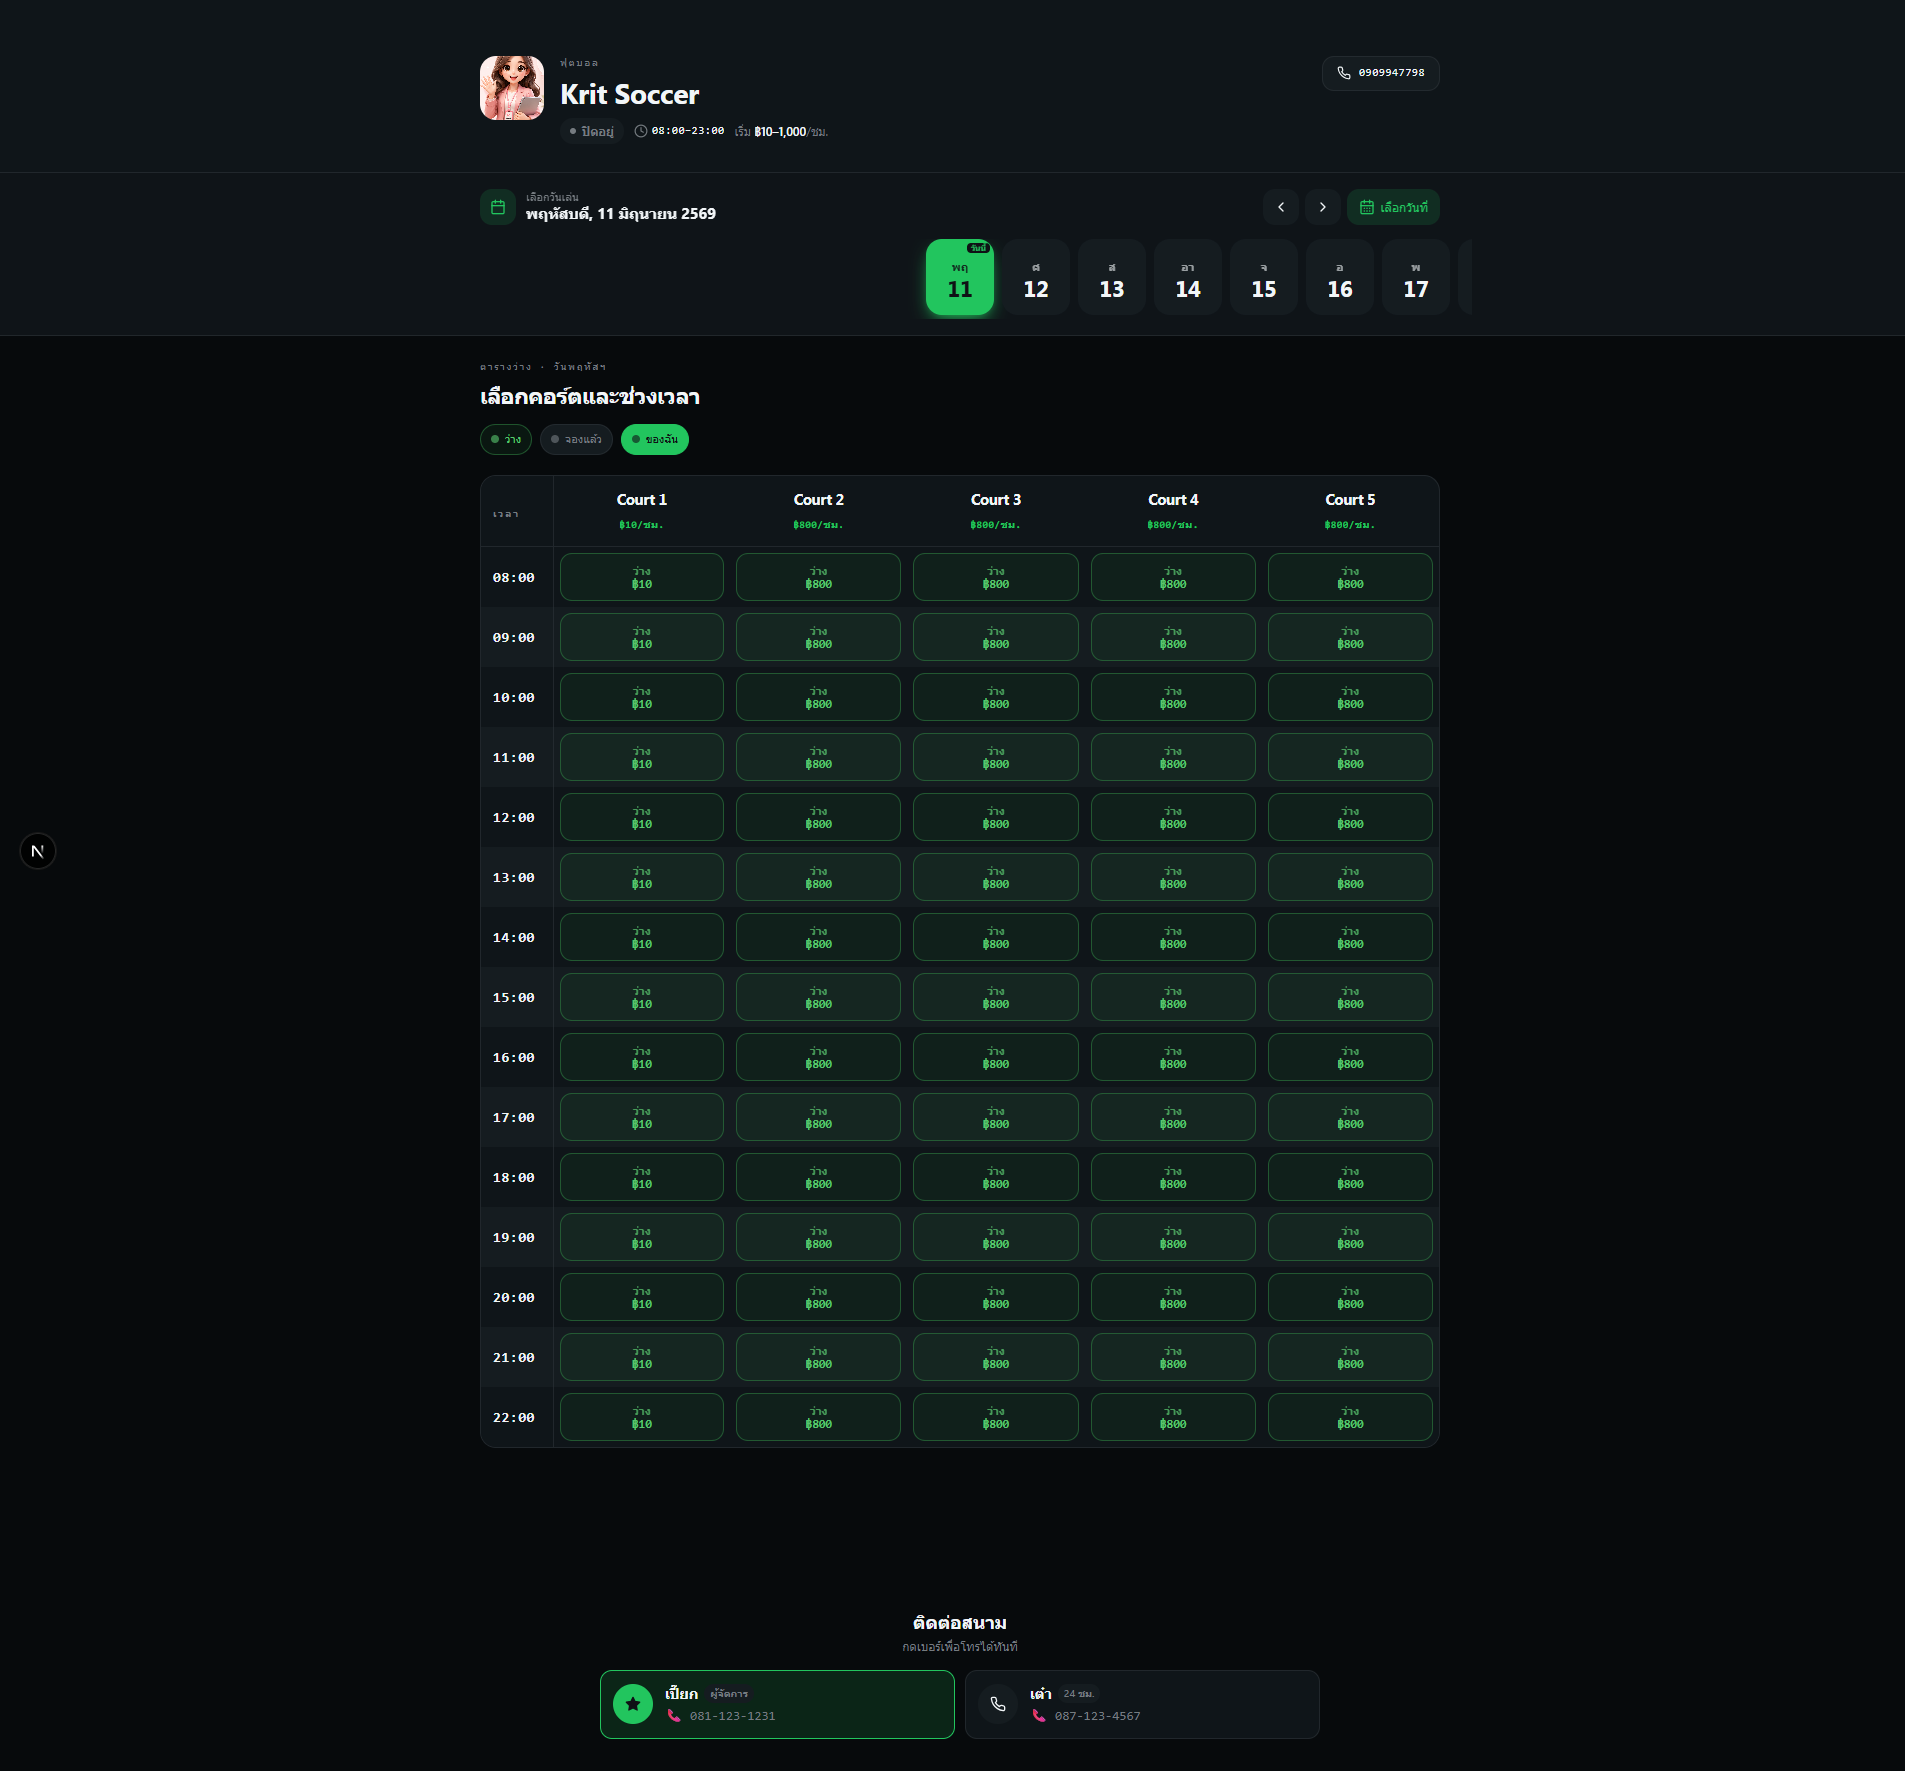Book Court 2 slot at 14:00
The width and height of the screenshot is (1905, 1771).
[x=819, y=937]
